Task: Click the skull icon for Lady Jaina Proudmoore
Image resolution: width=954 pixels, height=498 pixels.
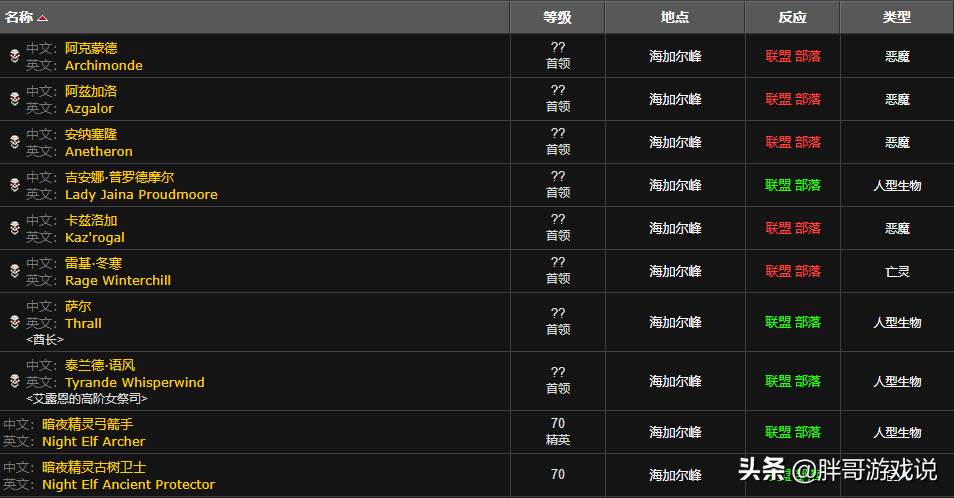Action: pyautogui.click(x=15, y=185)
